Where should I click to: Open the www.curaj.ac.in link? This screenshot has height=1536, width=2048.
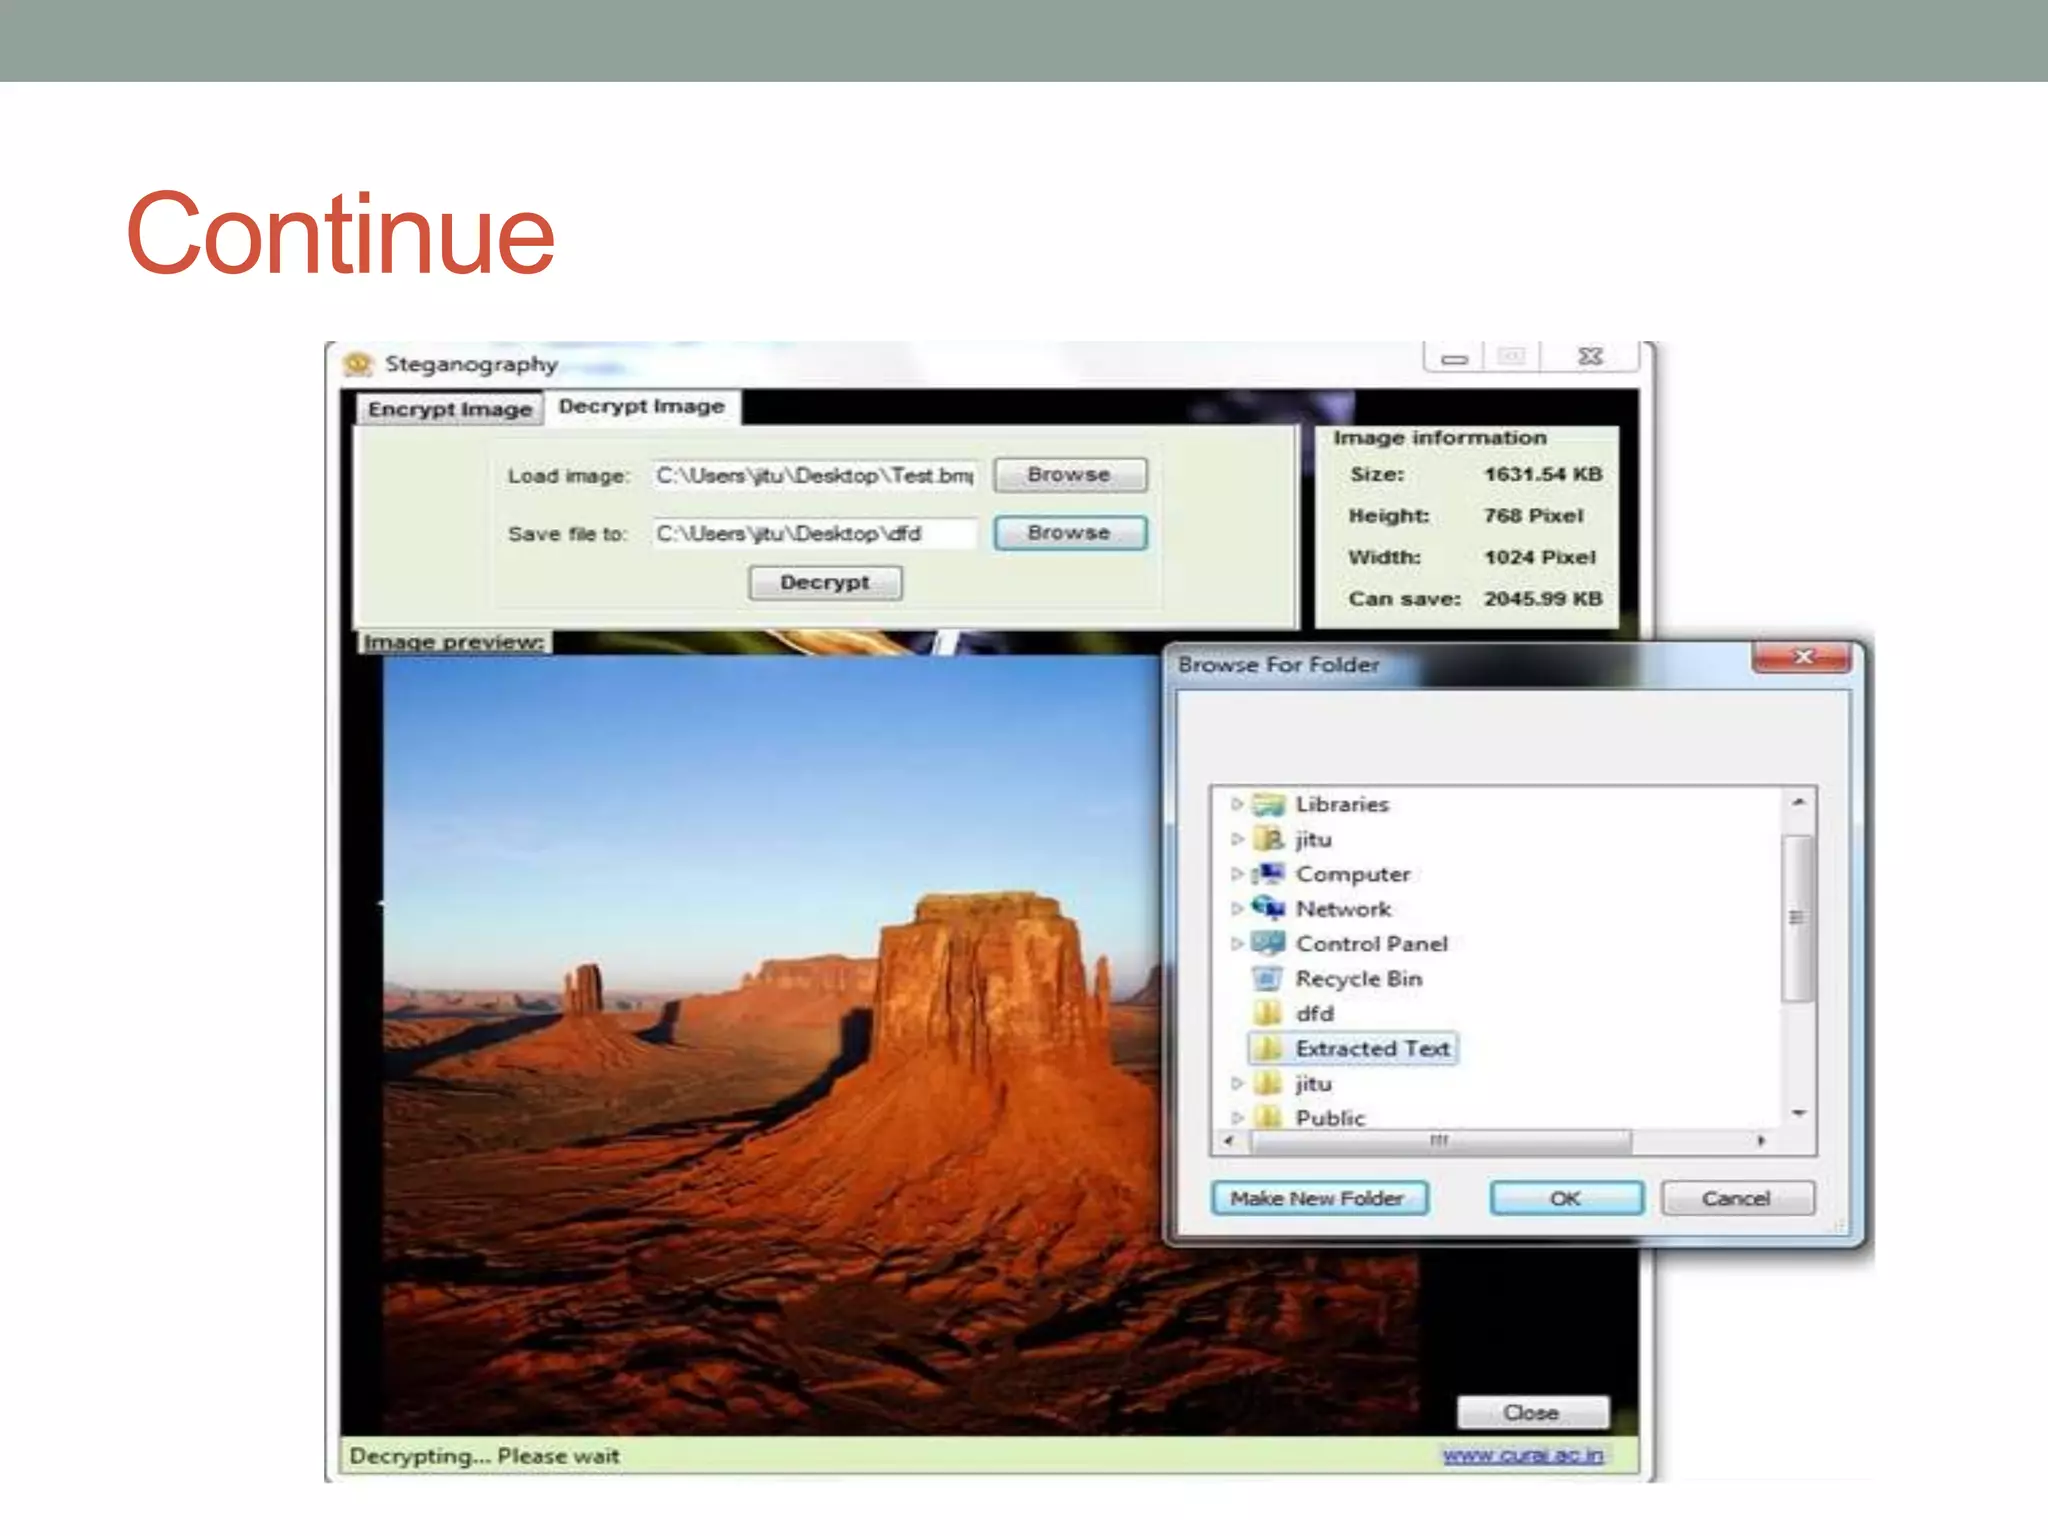point(1522,1455)
